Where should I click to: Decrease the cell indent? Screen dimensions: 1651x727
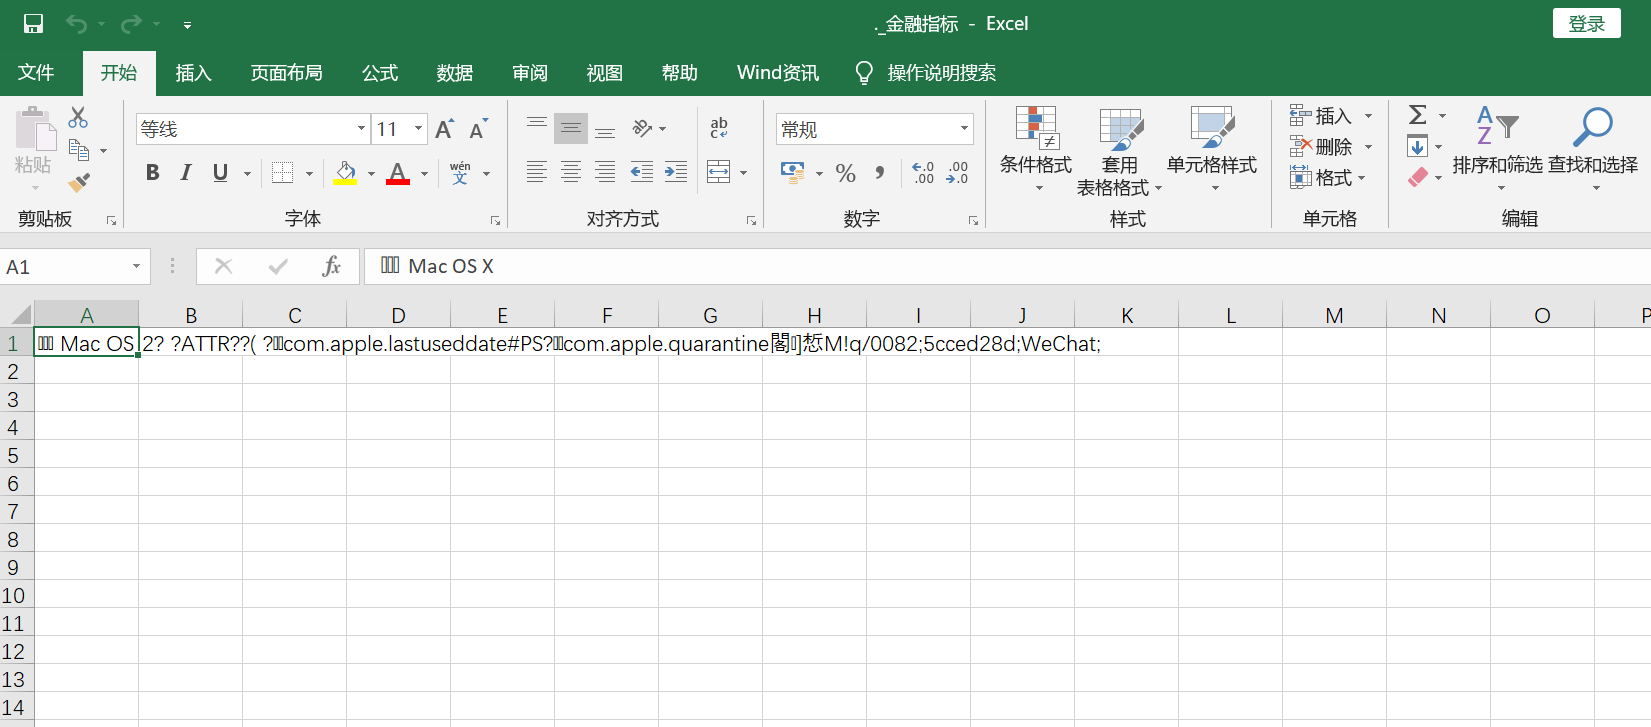pos(642,172)
